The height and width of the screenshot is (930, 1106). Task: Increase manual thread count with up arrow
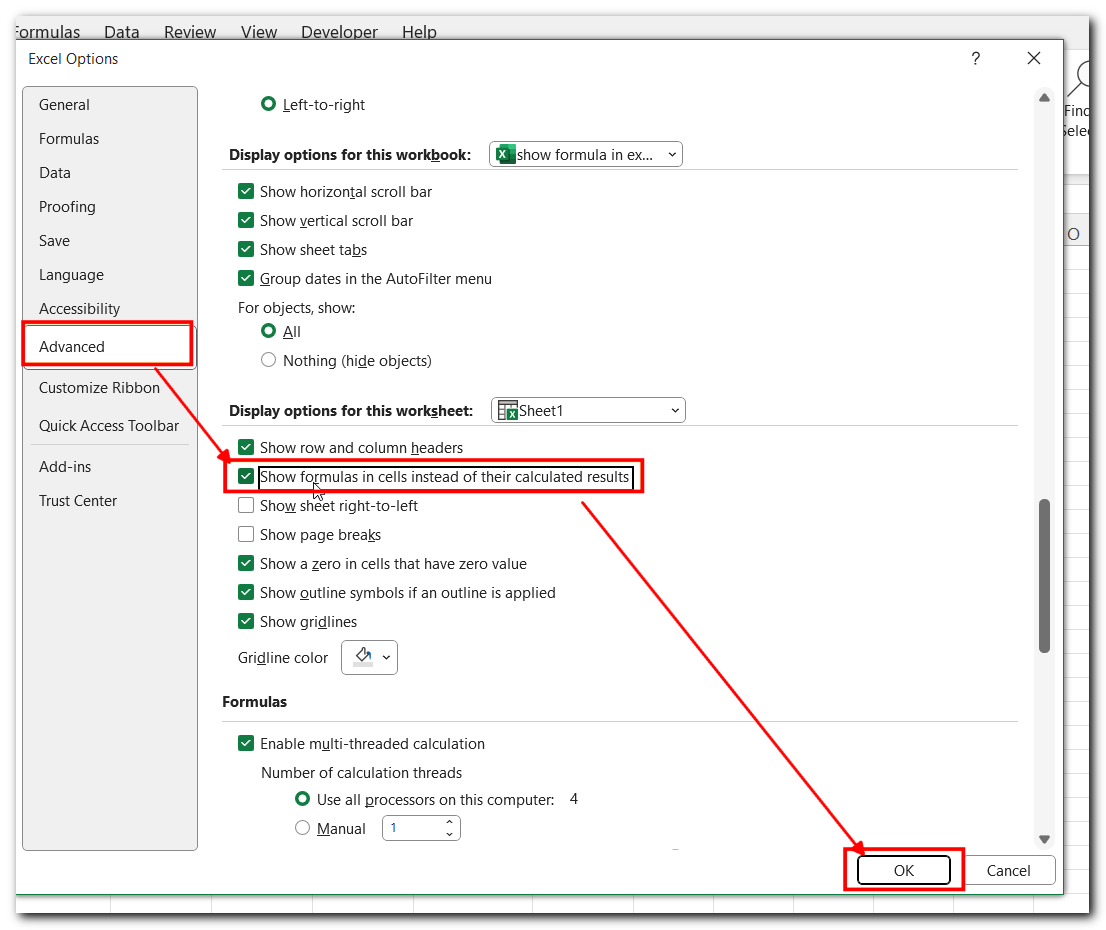coord(449,822)
